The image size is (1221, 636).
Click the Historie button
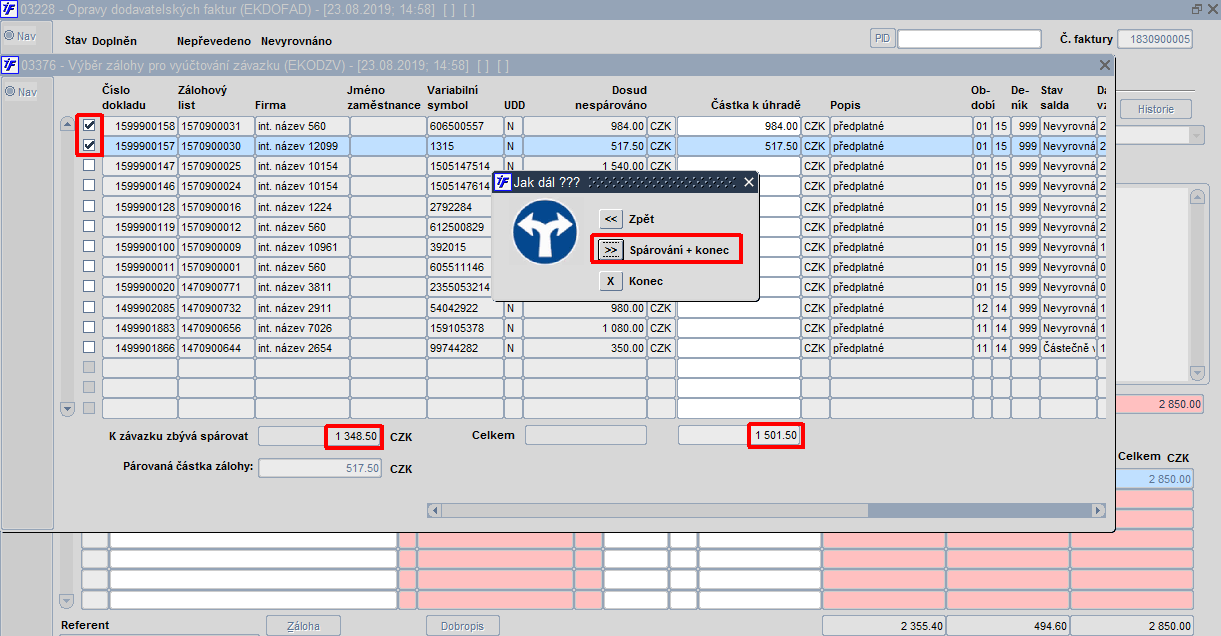point(1157,109)
